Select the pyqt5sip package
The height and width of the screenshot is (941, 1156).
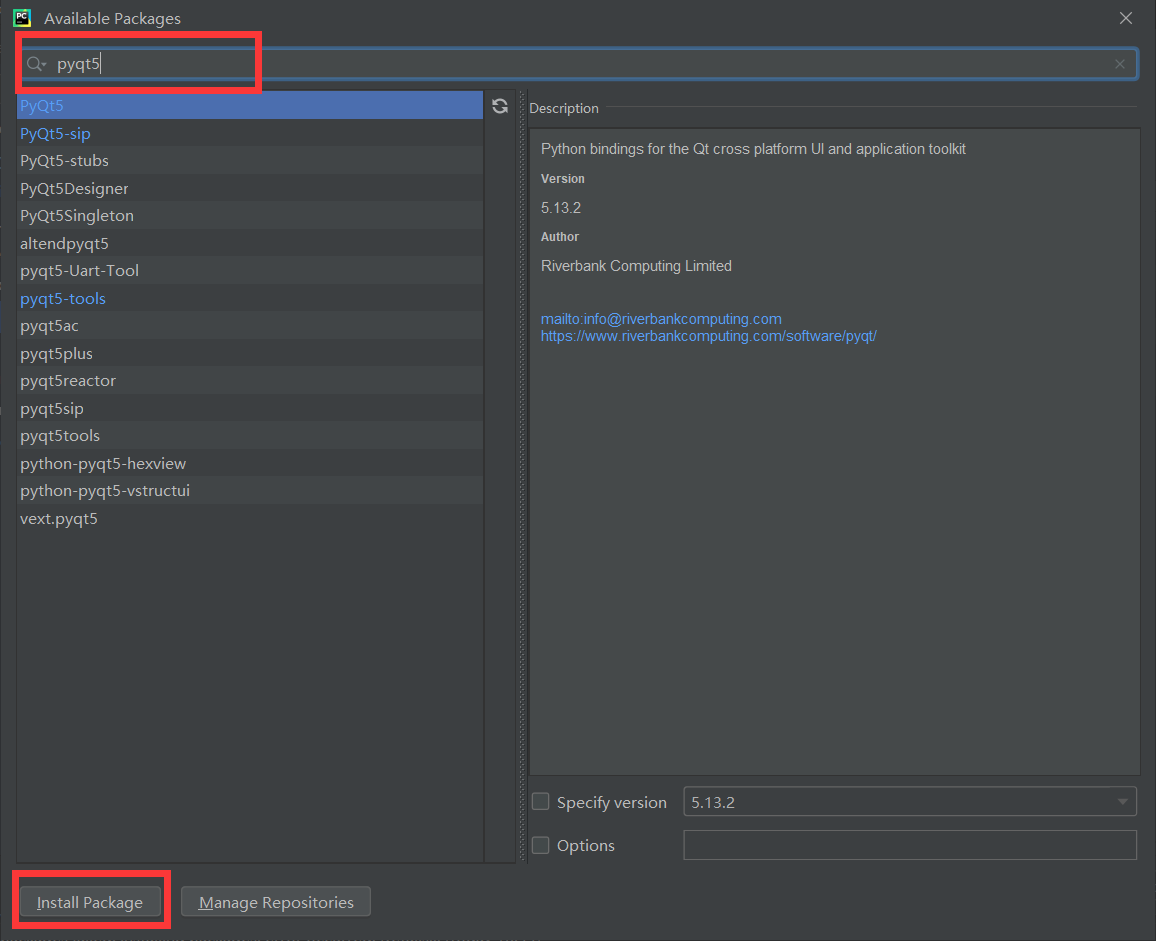click(x=250, y=409)
